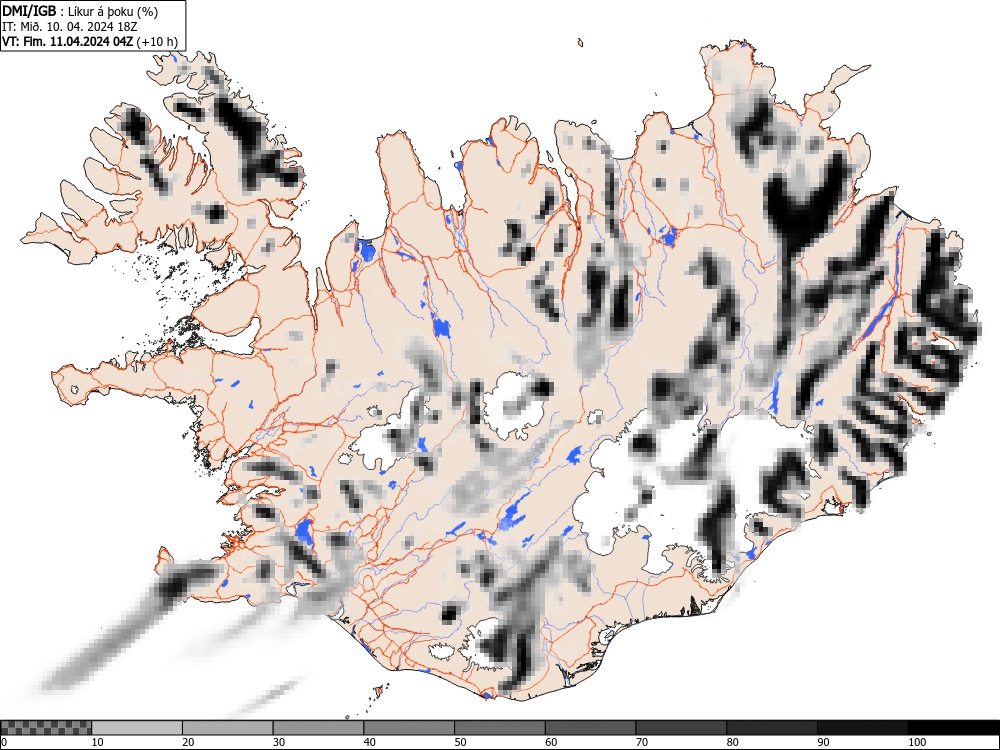Click the legend label '70'

click(642, 742)
